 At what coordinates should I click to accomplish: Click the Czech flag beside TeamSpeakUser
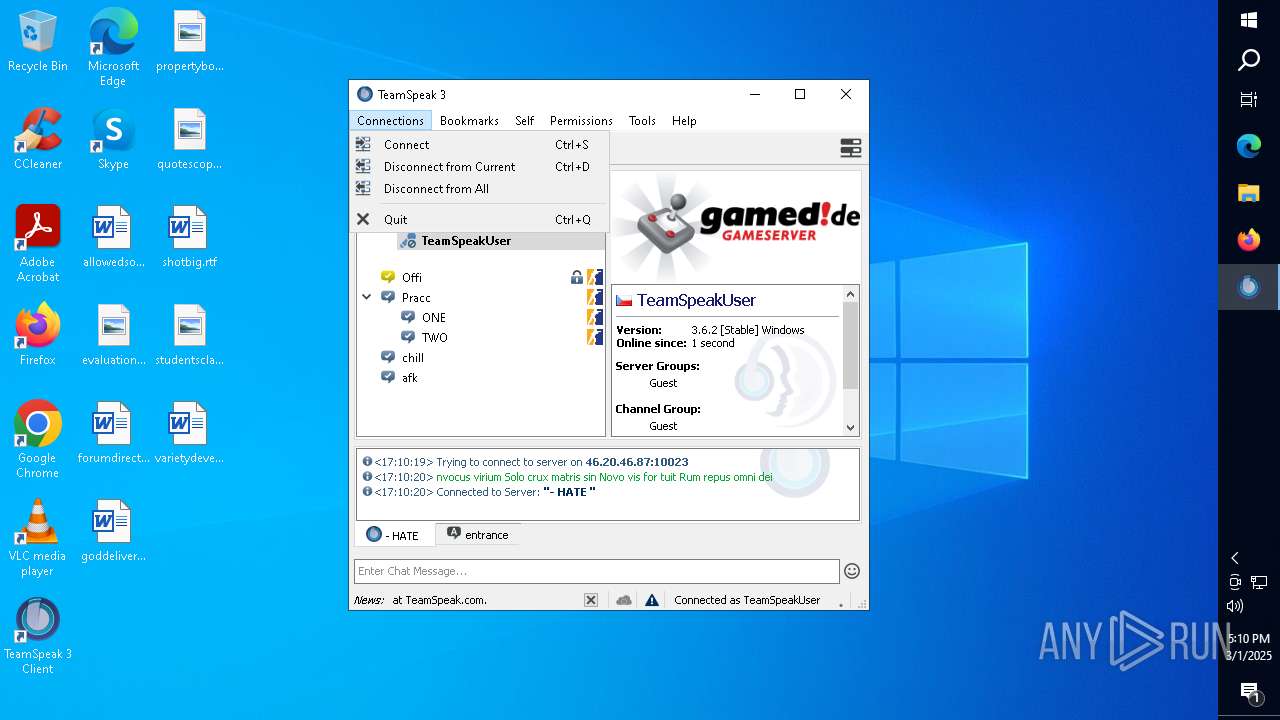pyautogui.click(x=624, y=300)
